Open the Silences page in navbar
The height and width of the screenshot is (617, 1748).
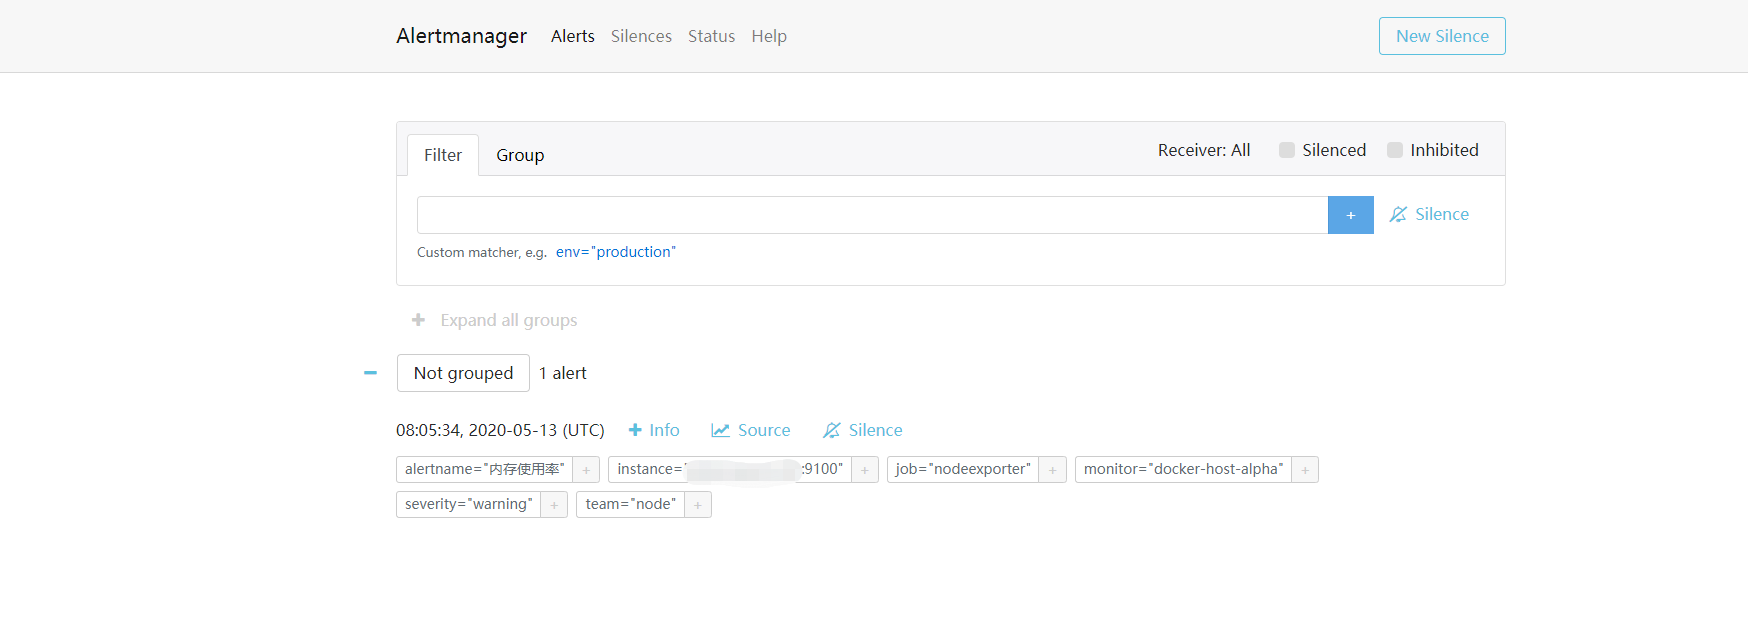pyautogui.click(x=641, y=36)
